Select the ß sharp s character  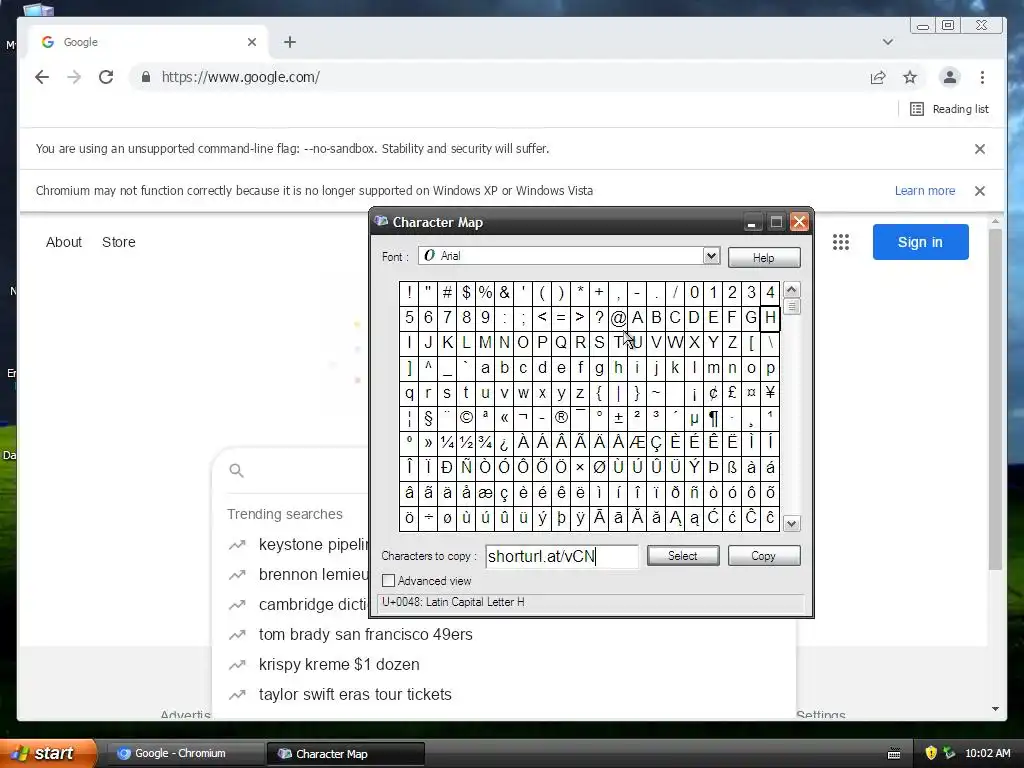(x=732, y=468)
